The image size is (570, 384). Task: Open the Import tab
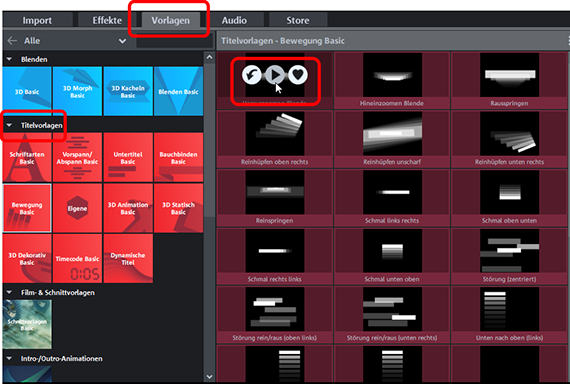(x=37, y=20)
